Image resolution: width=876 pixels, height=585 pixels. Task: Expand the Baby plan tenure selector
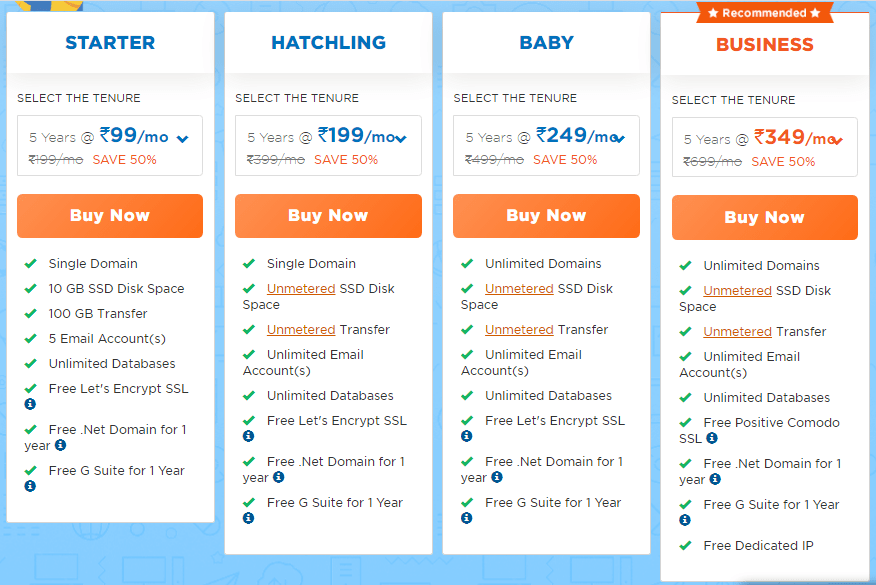[546, 146]
